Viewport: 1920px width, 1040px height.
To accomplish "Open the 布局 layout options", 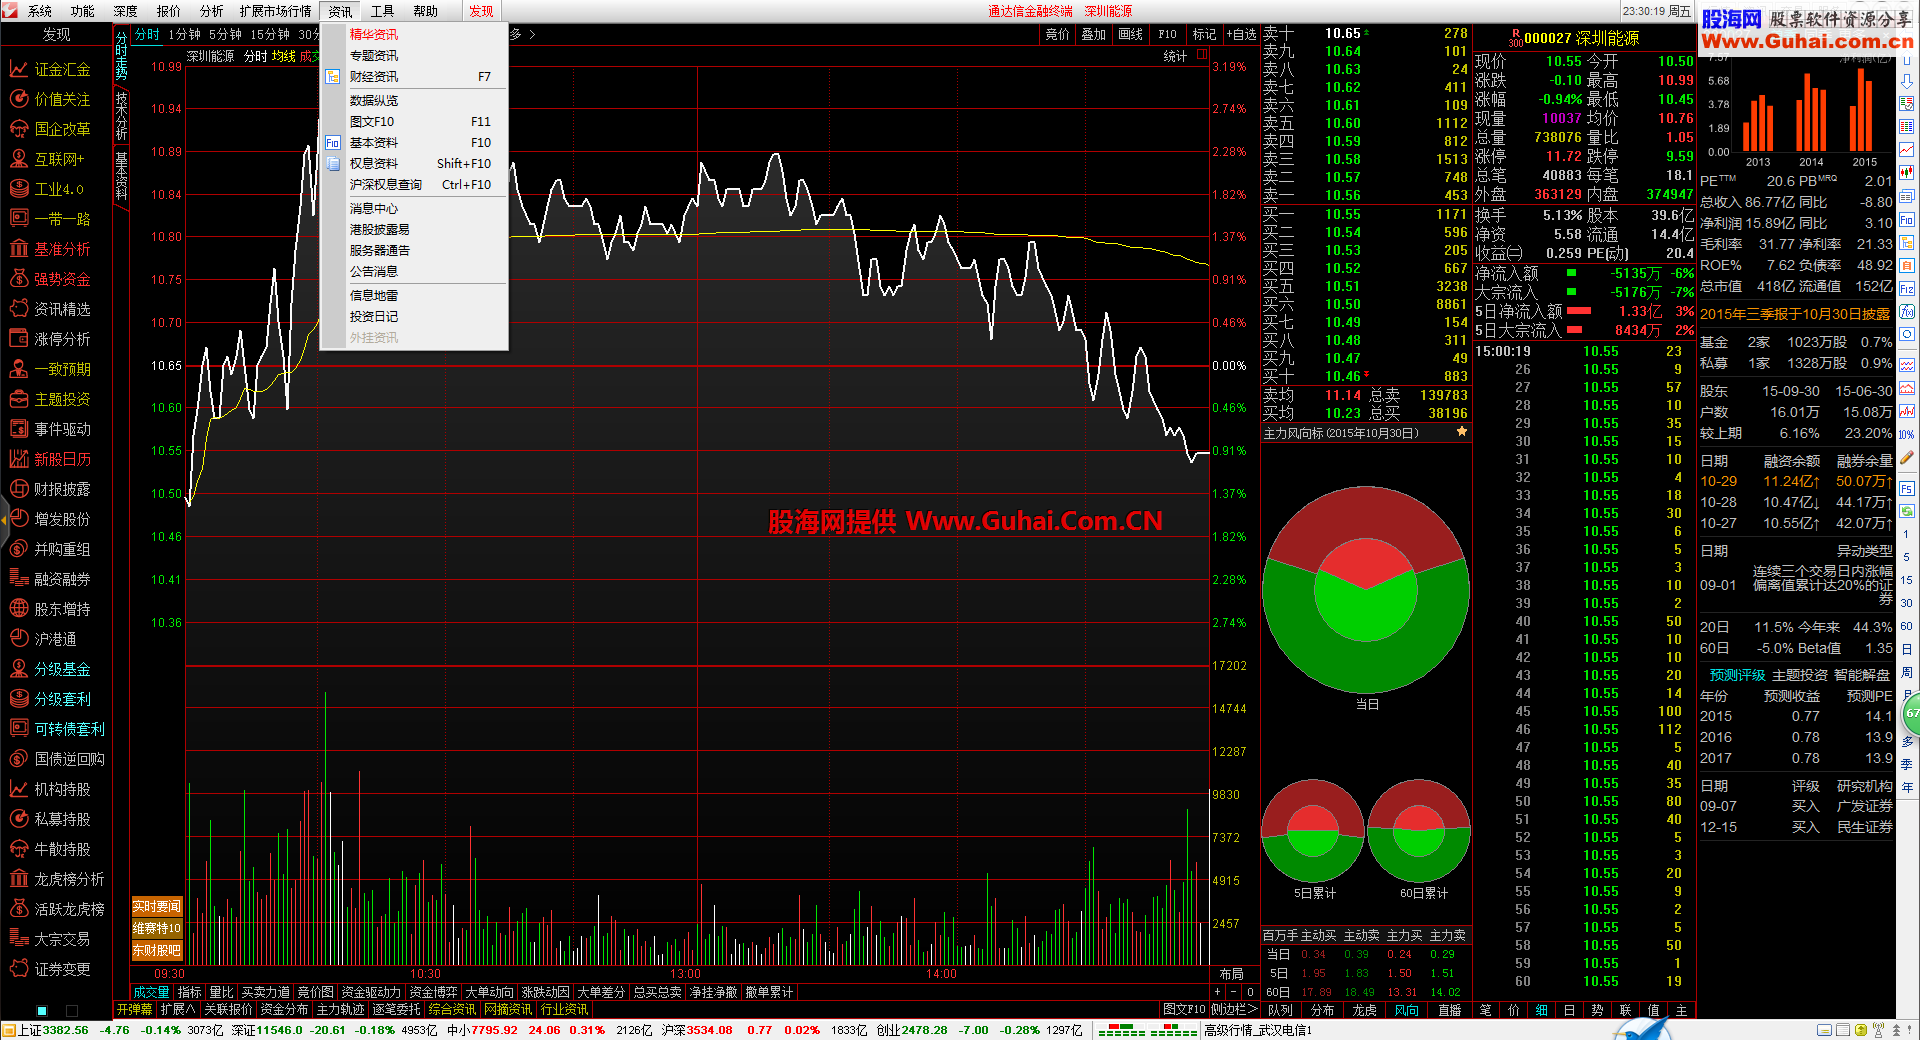I will (1232, 974).
